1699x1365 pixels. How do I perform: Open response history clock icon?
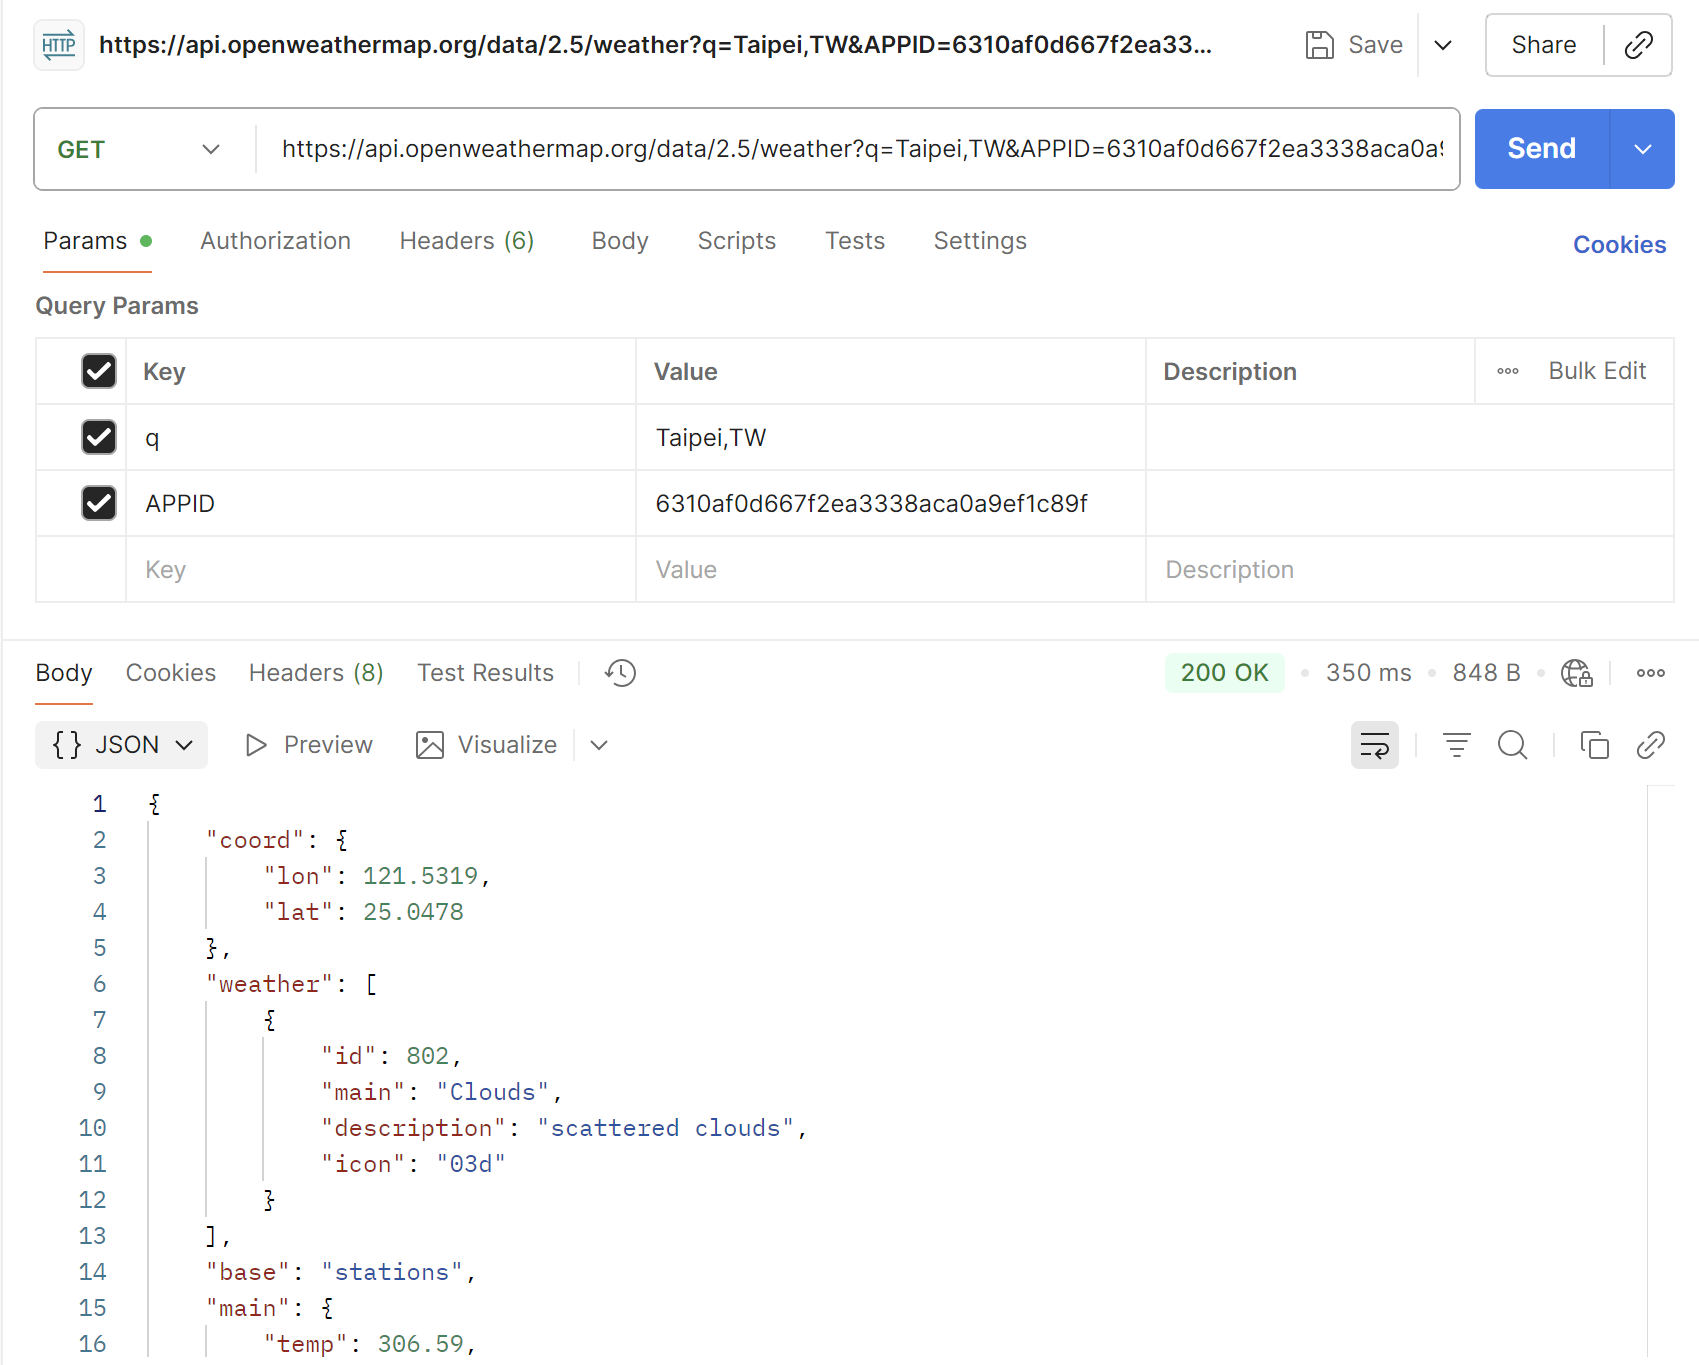(620, 673)
